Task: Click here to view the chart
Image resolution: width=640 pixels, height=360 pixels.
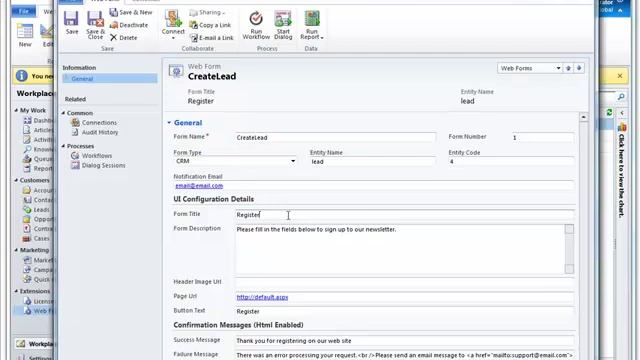Action: tap(621, 175)
